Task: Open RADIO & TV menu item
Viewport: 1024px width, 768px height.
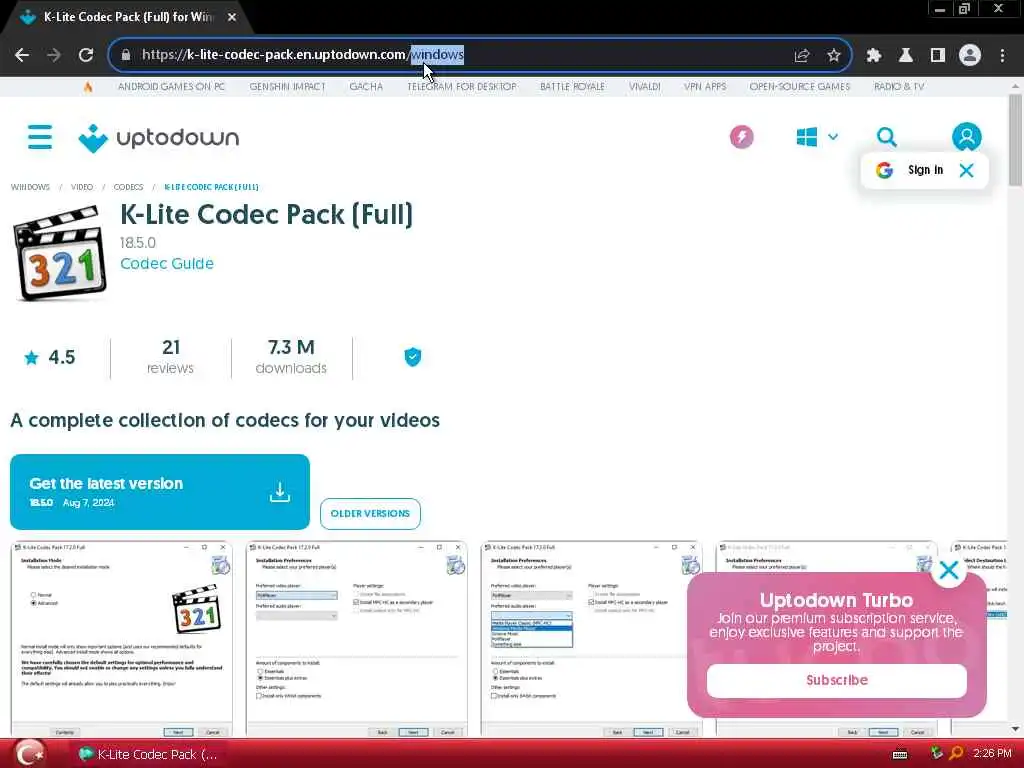Action: (899, 86)
